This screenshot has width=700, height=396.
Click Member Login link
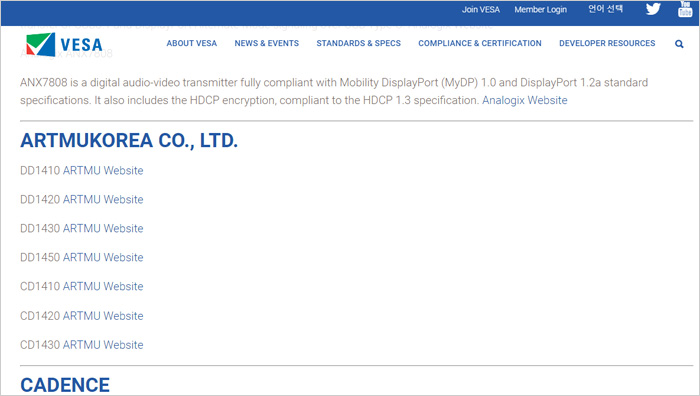[540, 9]
